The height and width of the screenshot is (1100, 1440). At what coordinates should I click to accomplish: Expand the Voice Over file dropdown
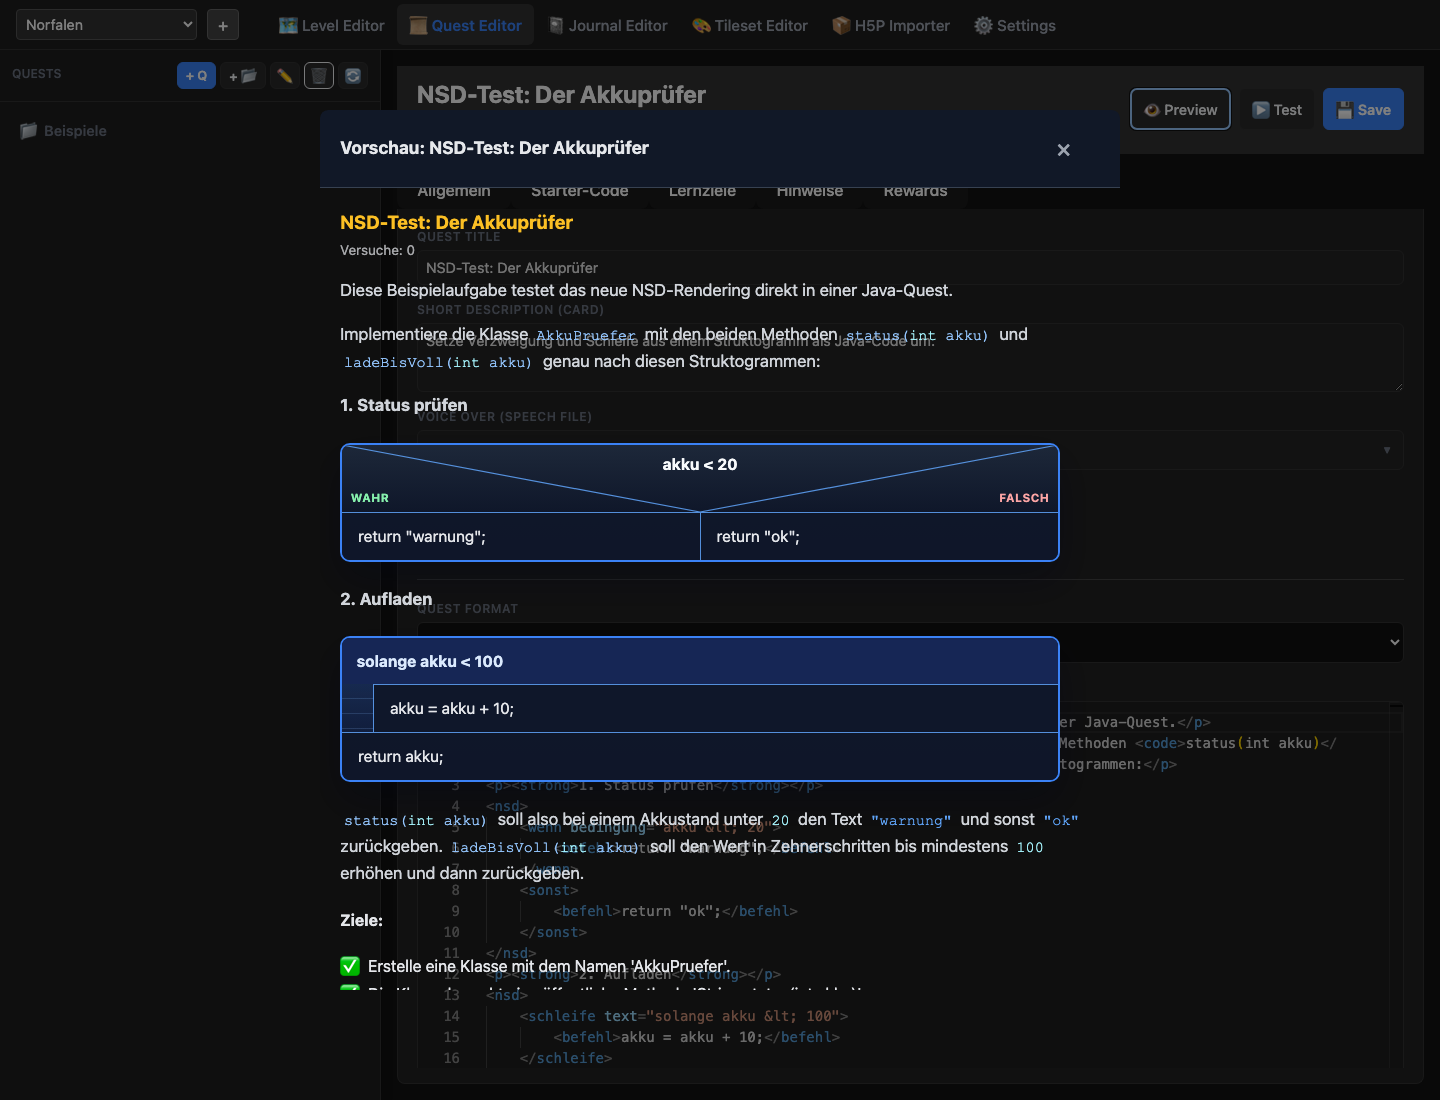point(1386,450)
